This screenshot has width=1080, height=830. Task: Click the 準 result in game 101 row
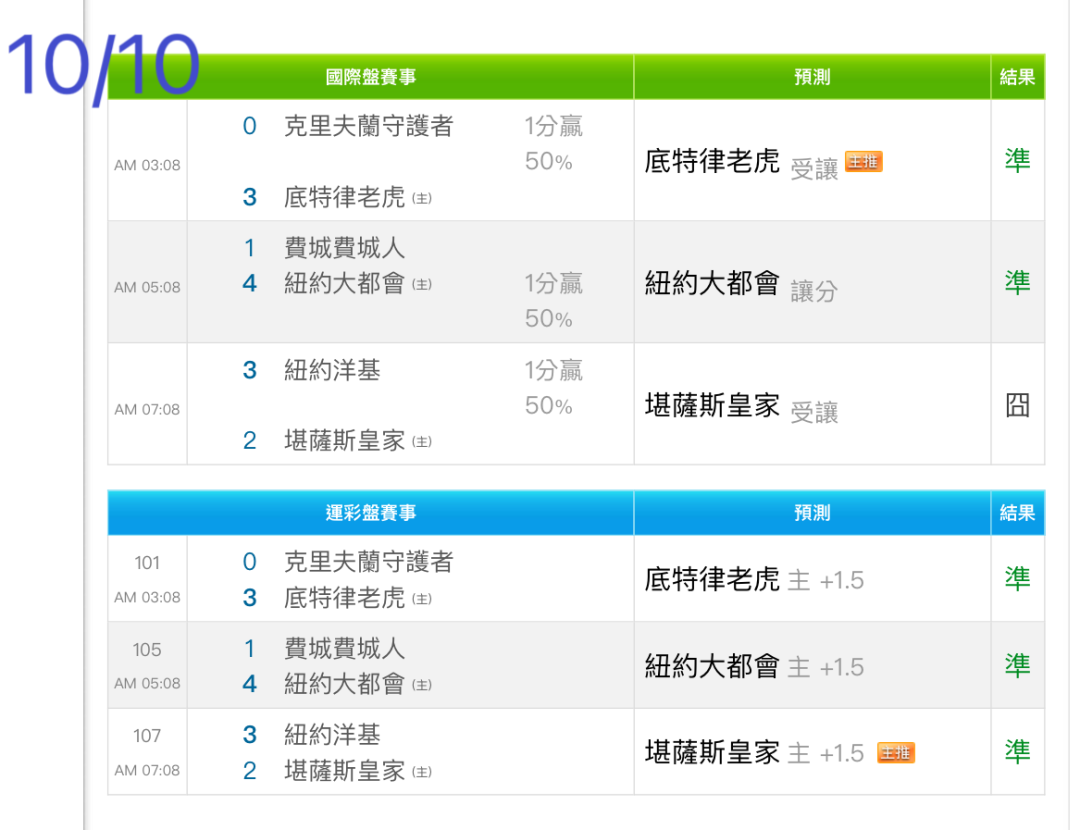1017,579
